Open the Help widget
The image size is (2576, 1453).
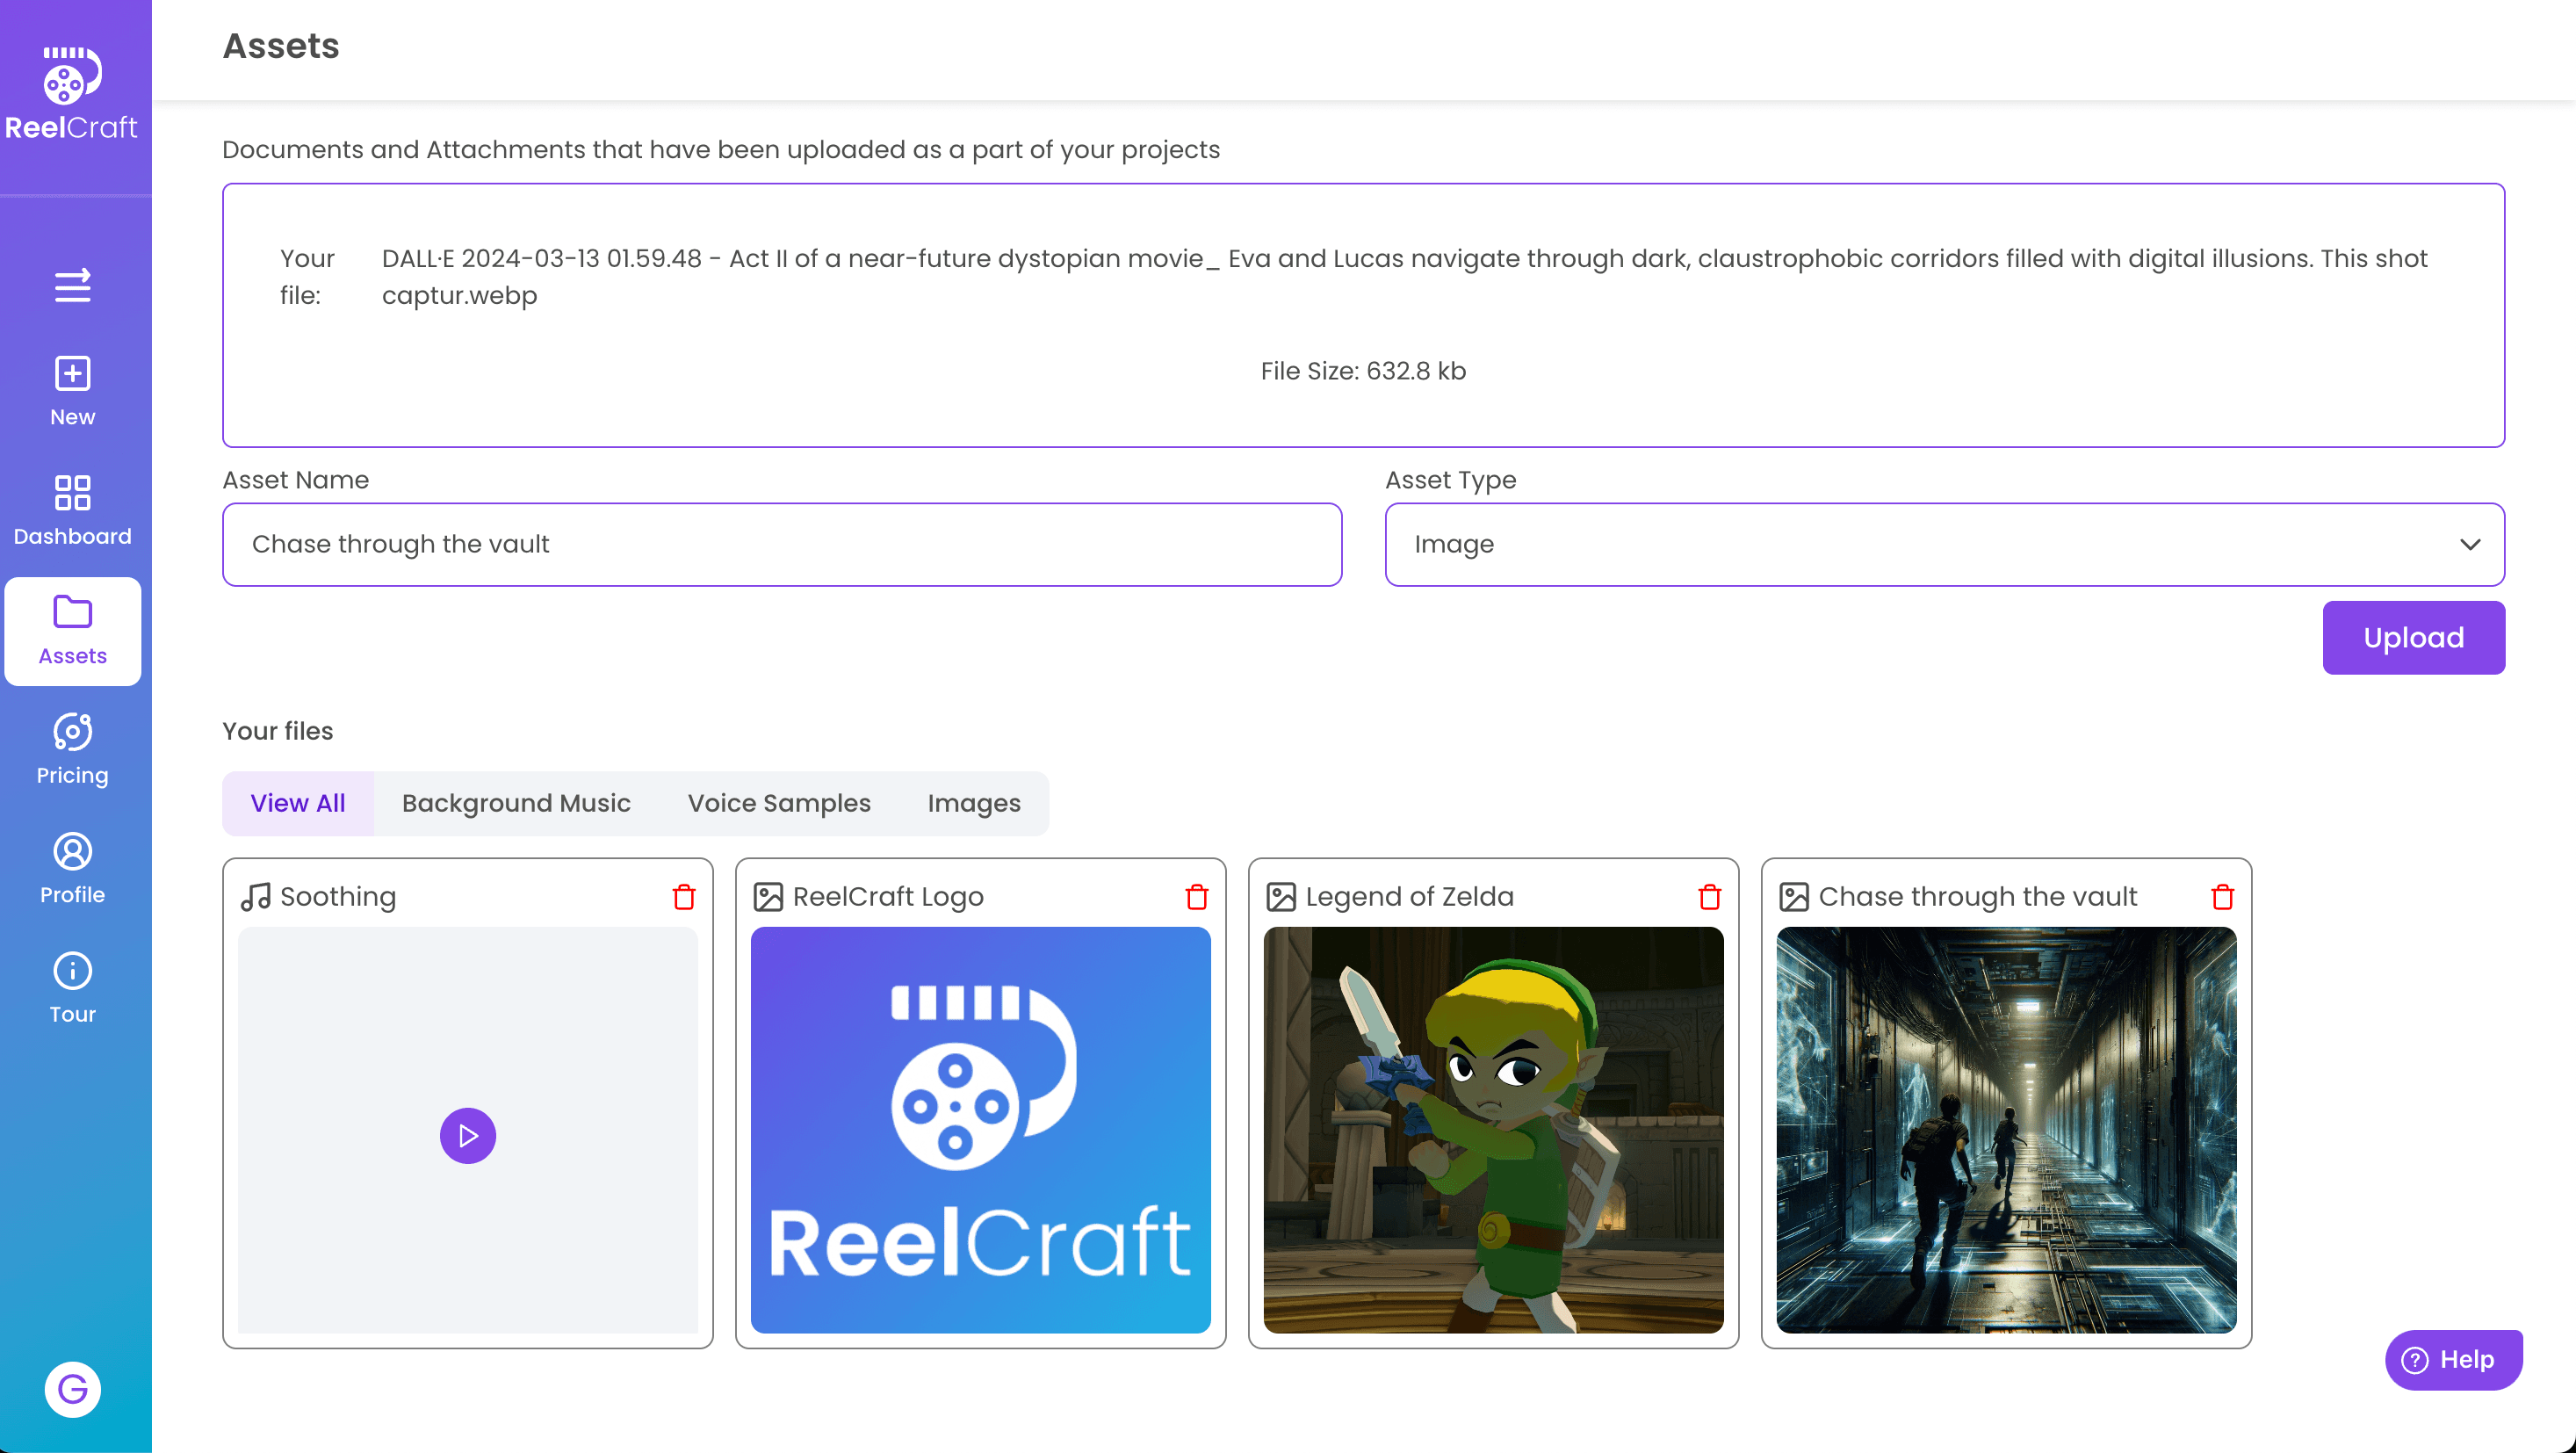tap(2452, 1360)
